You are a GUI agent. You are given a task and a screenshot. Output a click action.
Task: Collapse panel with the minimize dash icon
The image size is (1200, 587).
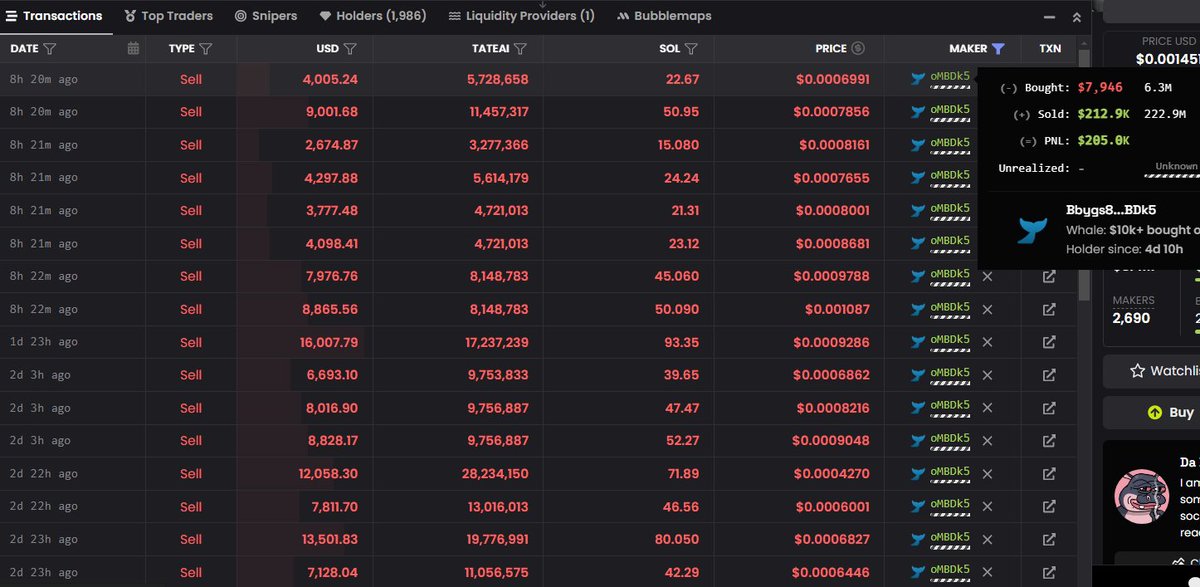pos(1049,17)
